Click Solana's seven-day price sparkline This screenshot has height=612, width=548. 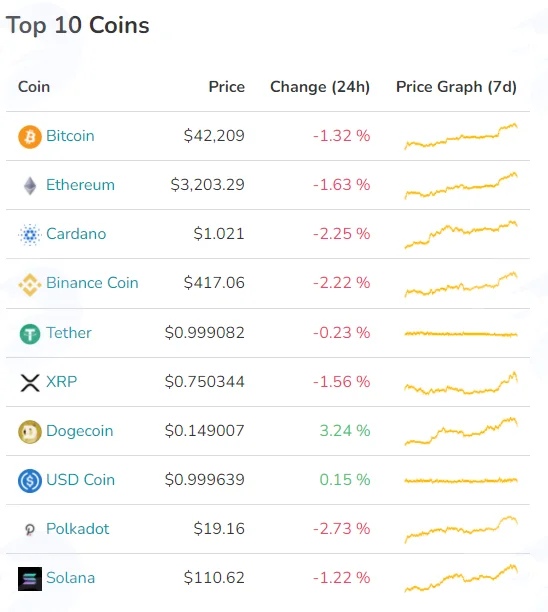461,578
